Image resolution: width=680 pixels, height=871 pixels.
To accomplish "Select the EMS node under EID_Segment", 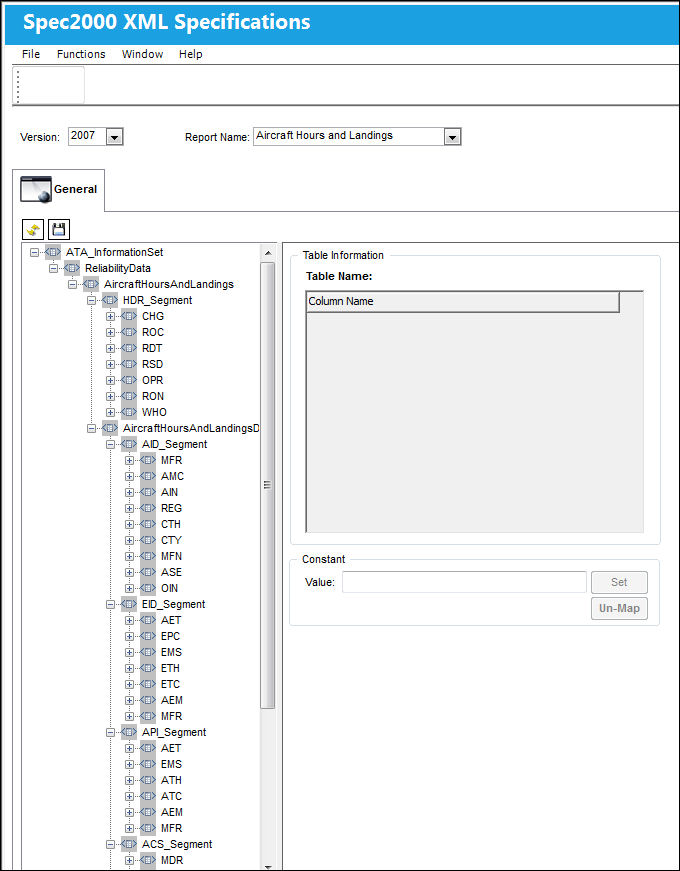I will [171, 652].
